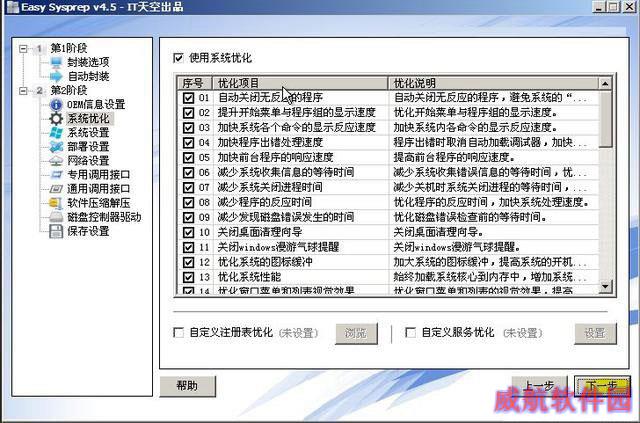
Task: Uncheck item 05 加快前台程序的响应速度
Action: 188,158
